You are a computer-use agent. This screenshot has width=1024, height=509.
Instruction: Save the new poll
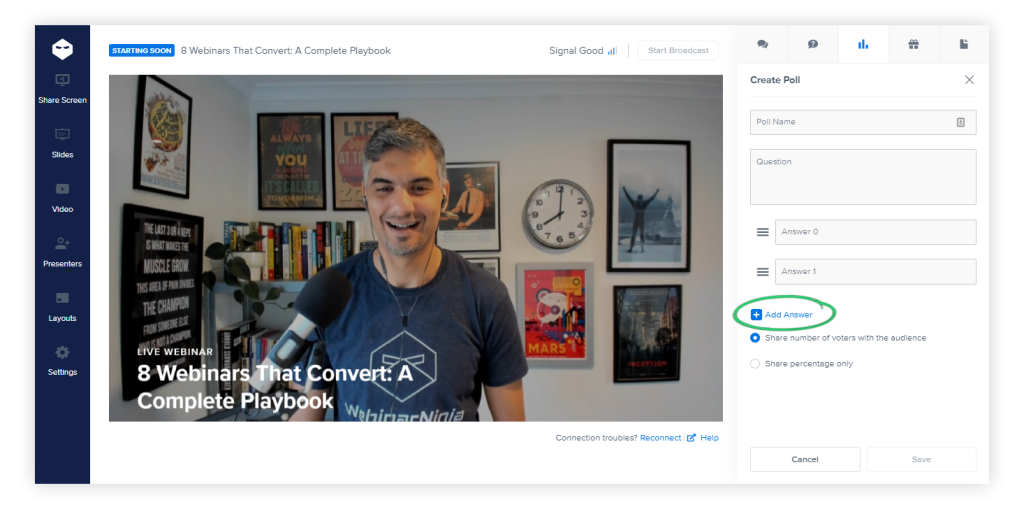921,459
